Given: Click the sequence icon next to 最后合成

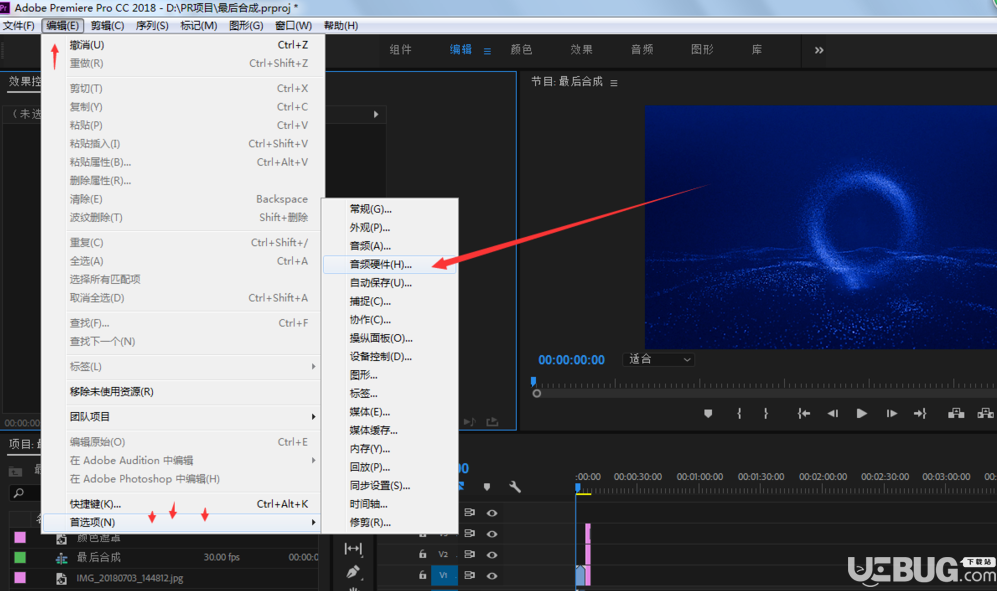Looking at the screenshot, I should click(62, 558).
